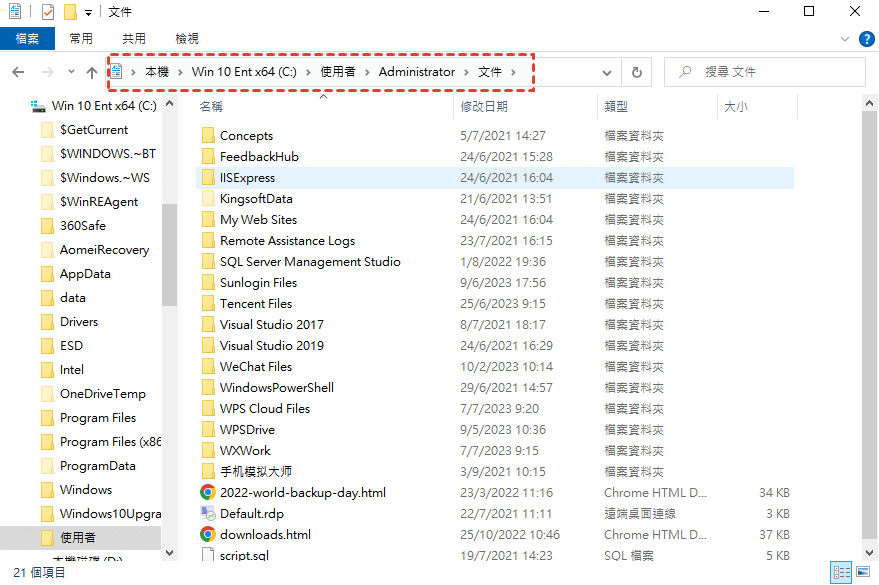The image size is (879, 585).
Task: Select the Concepts folder icon
Action: 208,135
